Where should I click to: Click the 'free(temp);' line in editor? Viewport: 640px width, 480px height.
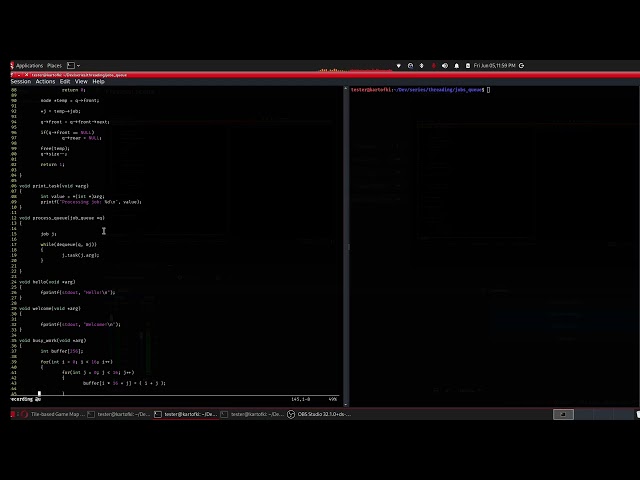[x=55, y=149]
